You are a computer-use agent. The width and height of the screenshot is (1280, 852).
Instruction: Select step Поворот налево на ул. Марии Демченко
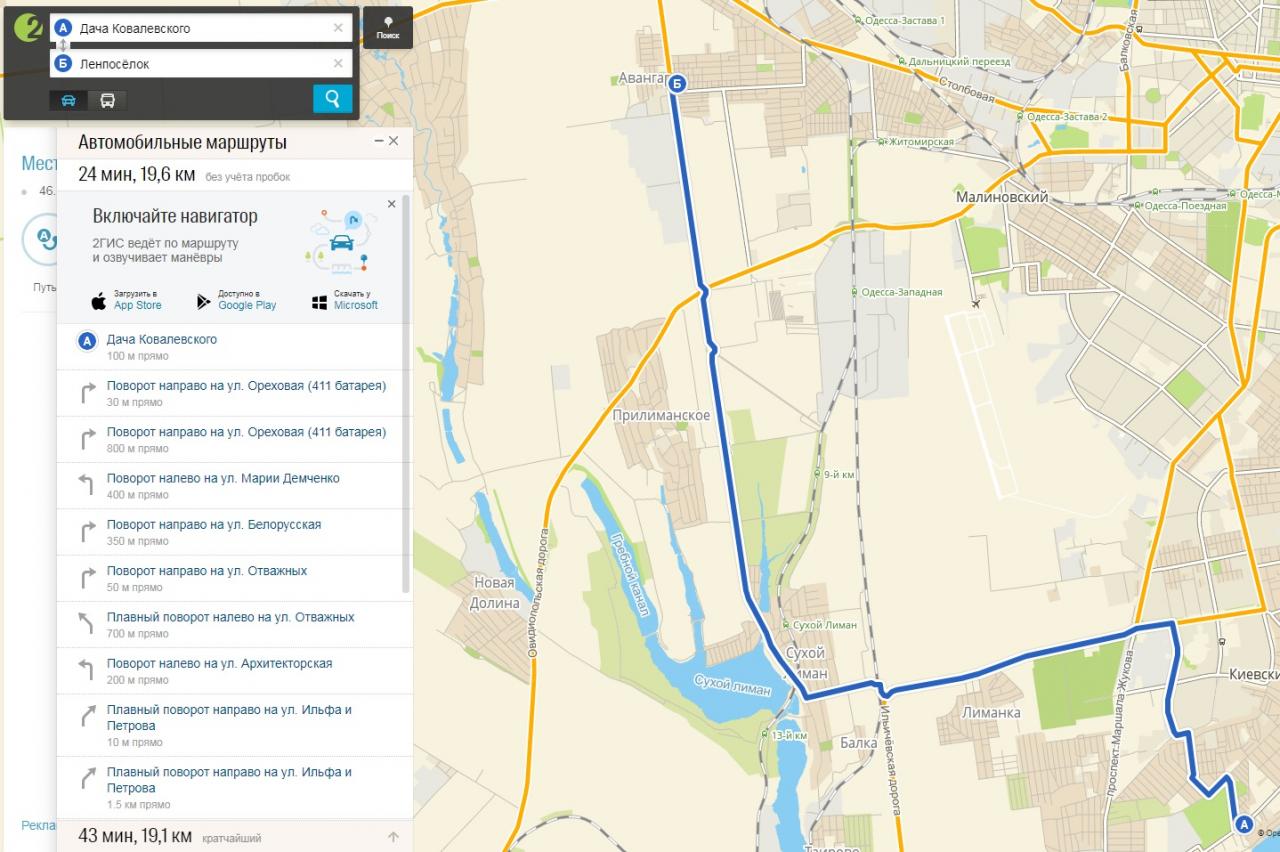point(223,479)
